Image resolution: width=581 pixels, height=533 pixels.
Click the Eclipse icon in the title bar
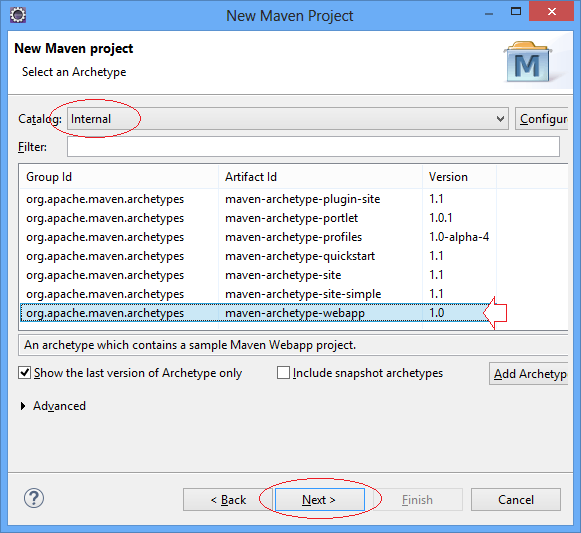click(x=18, y=15)
